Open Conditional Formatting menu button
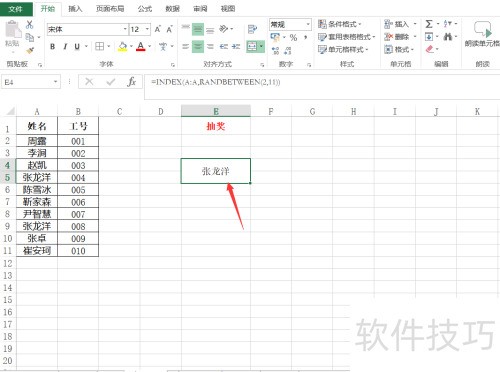 point(340,24)
